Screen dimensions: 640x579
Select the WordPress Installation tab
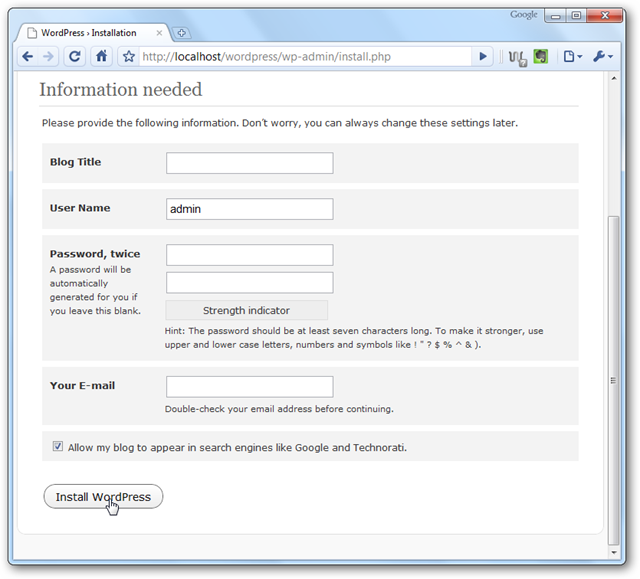click(x=93, y=33)
